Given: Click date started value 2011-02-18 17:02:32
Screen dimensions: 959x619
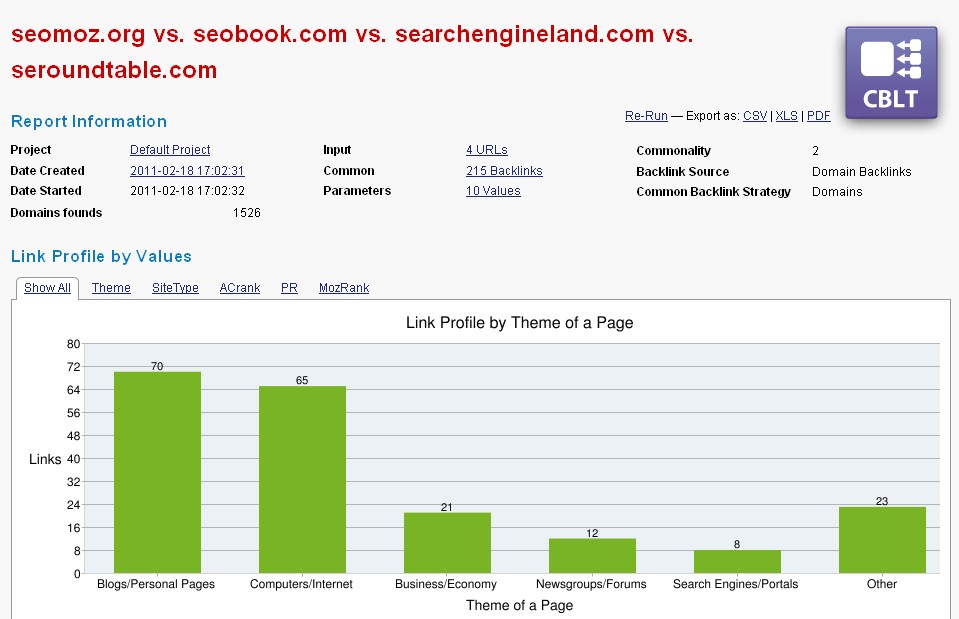Looking at the screenshot, I should tap(187, 191).
